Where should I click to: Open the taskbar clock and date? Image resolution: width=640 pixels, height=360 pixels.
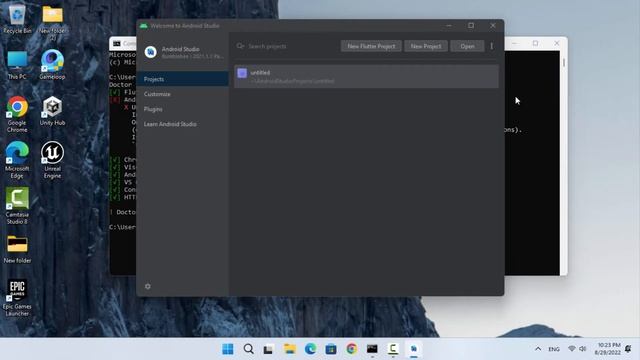[x=607, y=349]
